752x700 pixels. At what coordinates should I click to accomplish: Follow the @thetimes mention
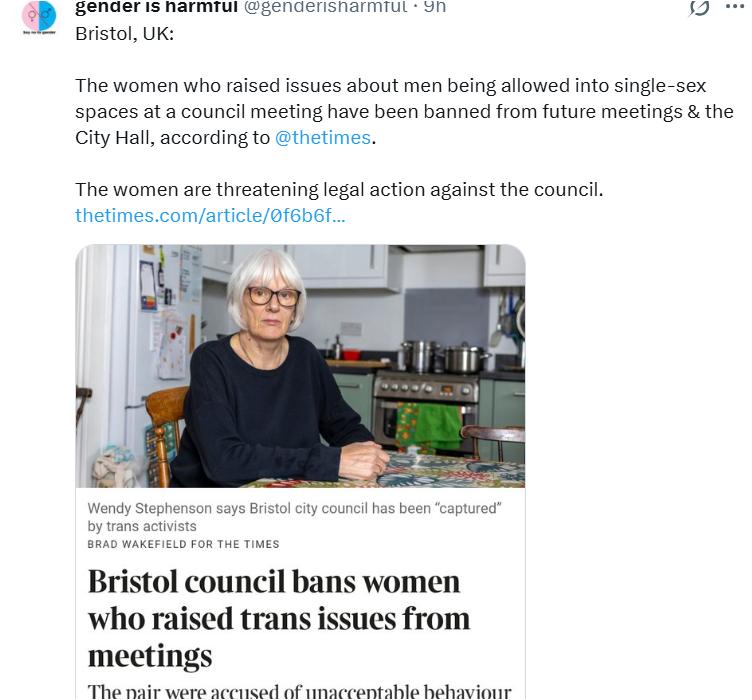click(323, 138)
